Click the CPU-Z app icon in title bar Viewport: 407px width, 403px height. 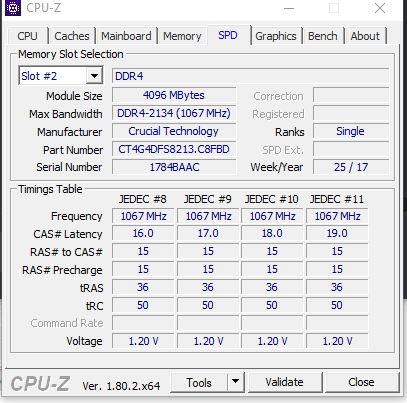(13, 8)
